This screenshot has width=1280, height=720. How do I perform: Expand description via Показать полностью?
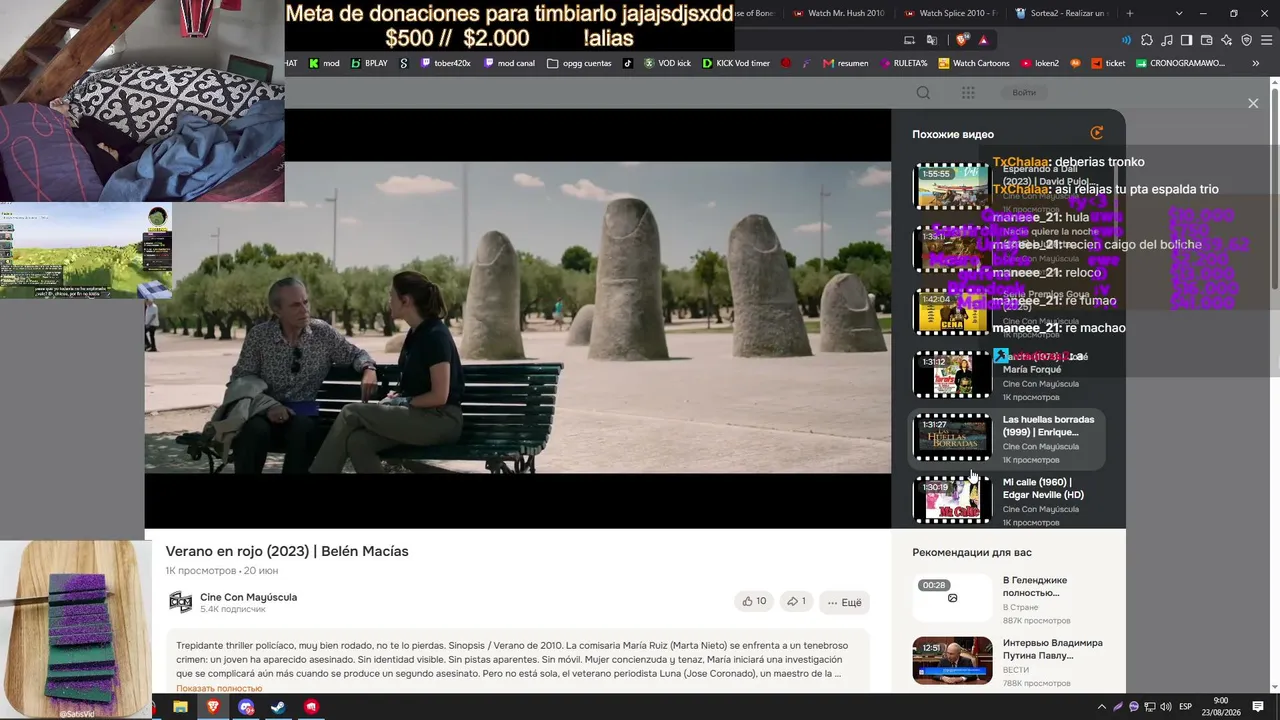(219, 688)
